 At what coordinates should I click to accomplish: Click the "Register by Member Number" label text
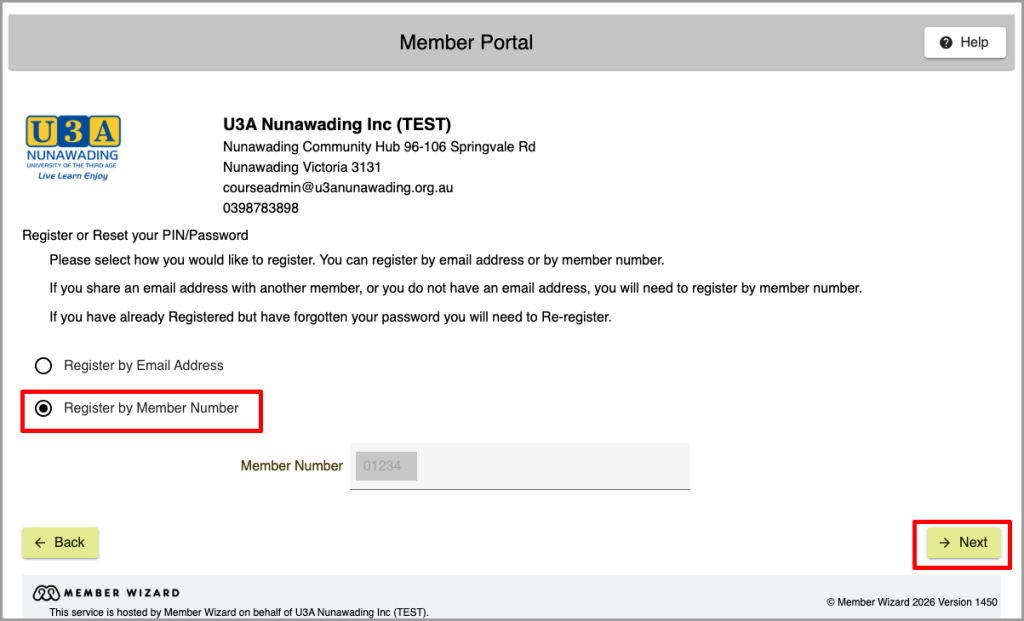(x=151, y=408)
